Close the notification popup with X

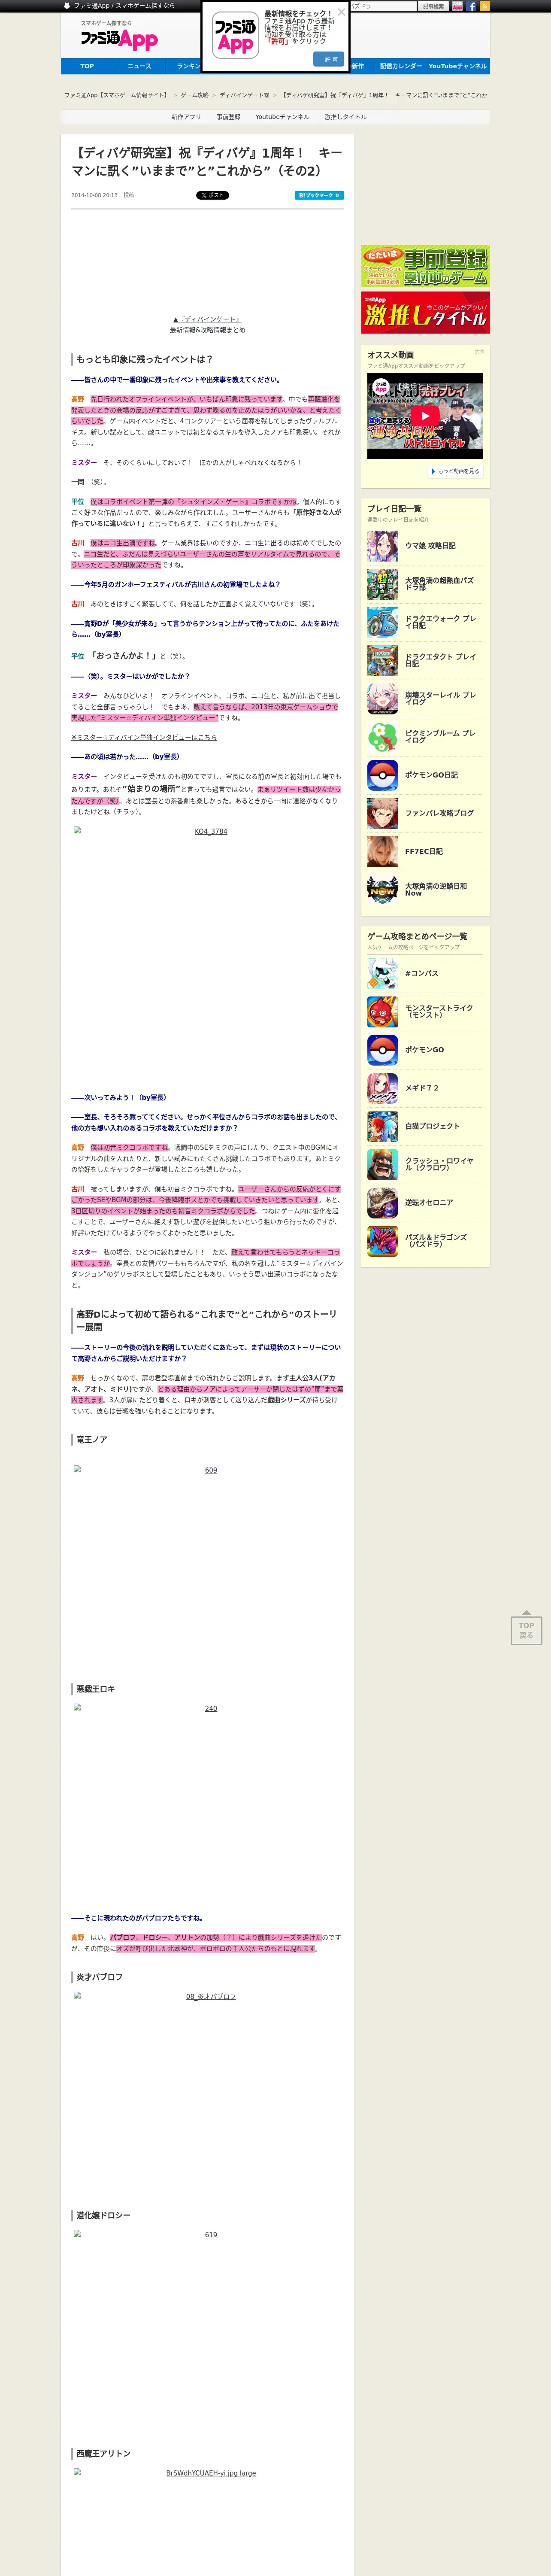[x=341, y=12]
